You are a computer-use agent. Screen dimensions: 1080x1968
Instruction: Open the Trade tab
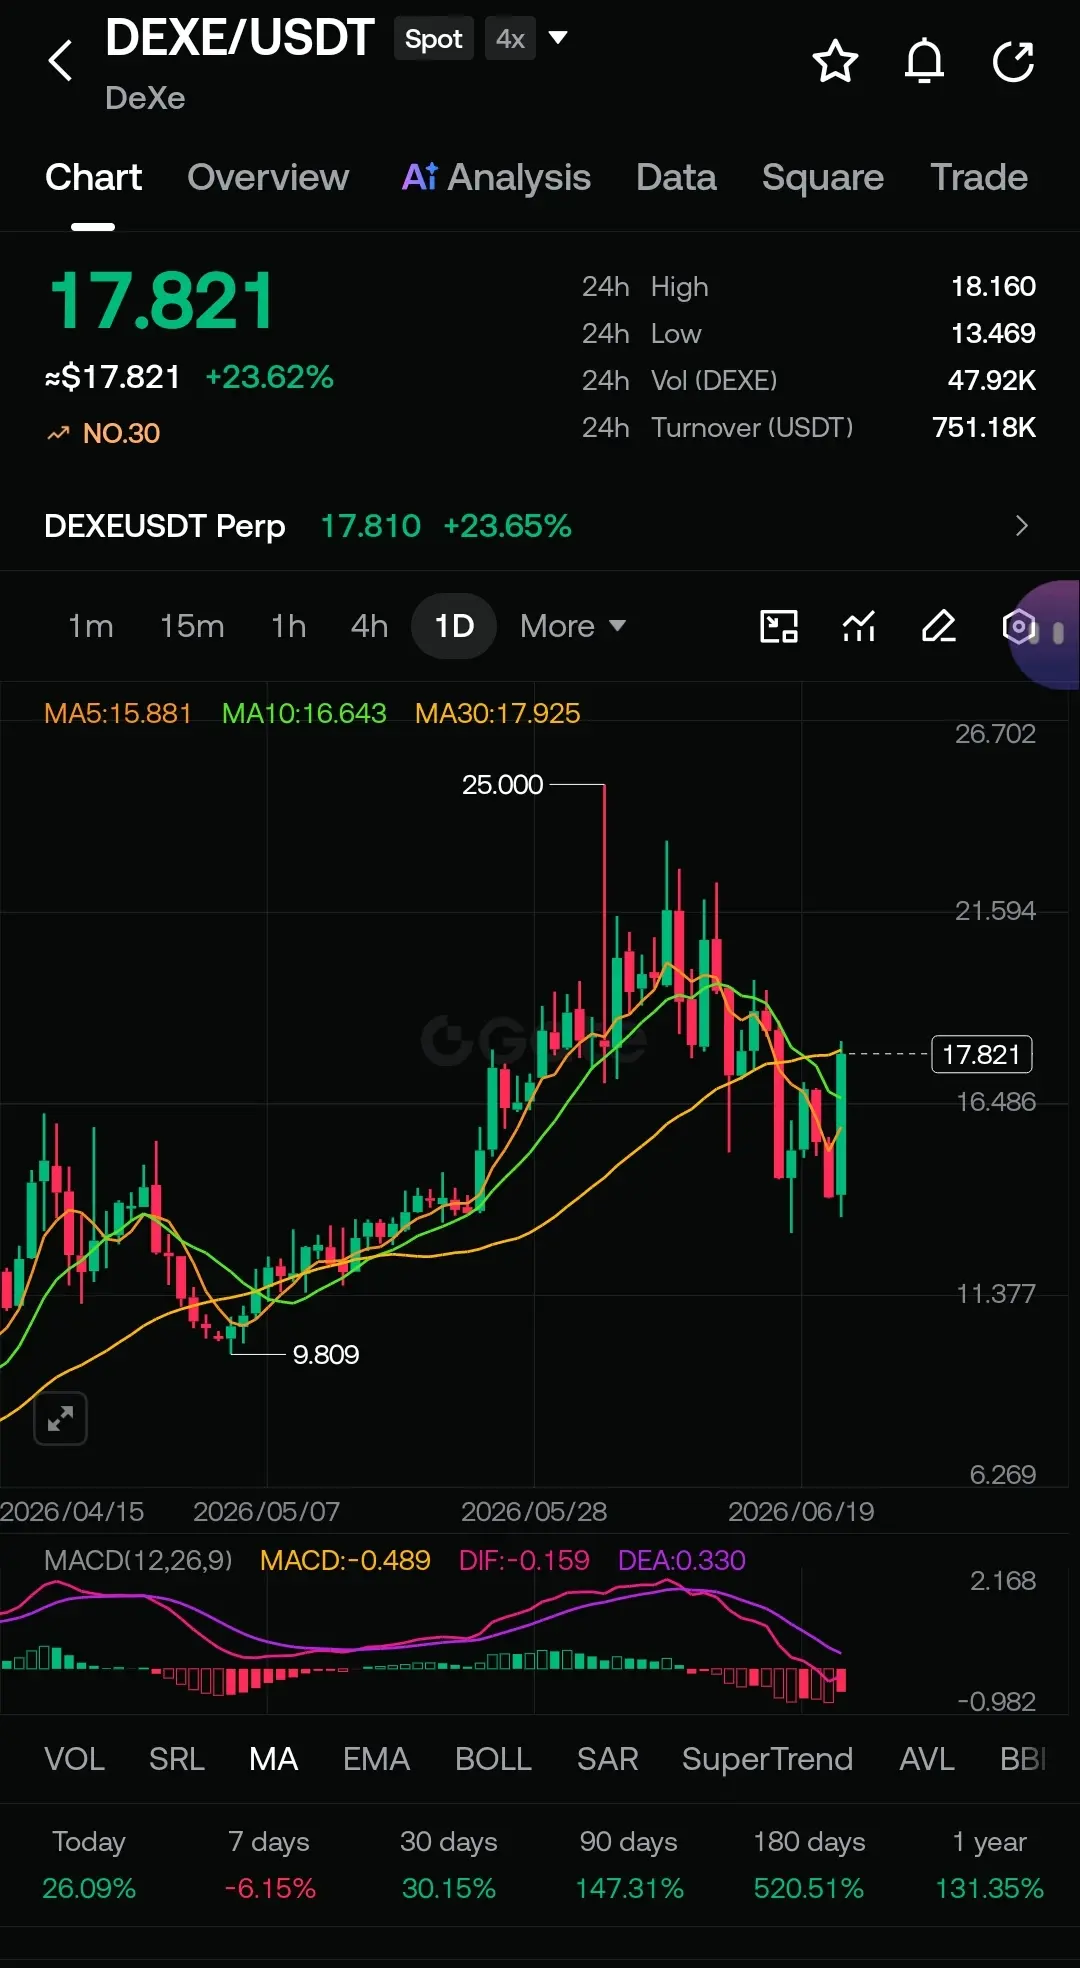click(979, 177)
